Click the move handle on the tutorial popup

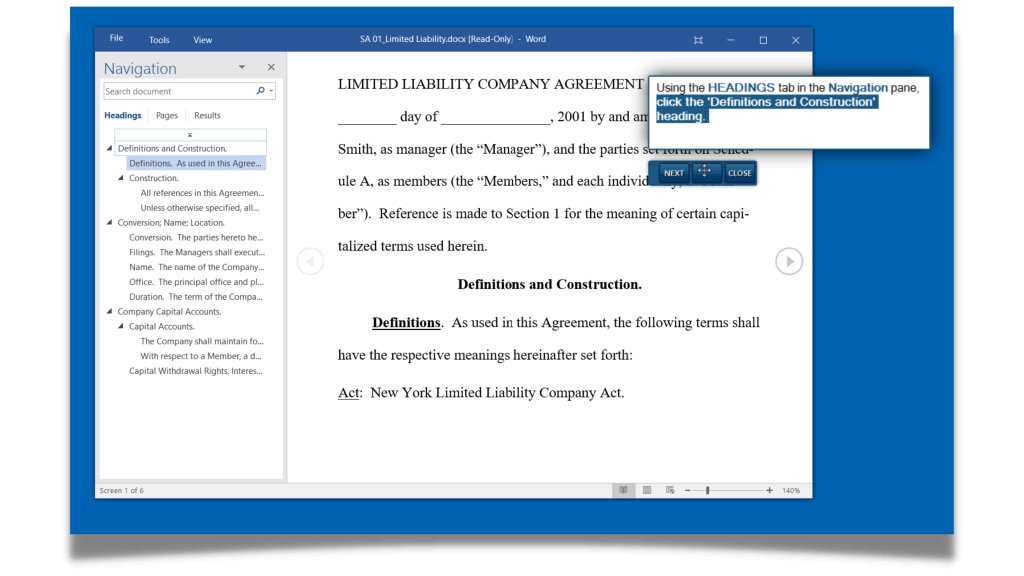tap(705, 172)
